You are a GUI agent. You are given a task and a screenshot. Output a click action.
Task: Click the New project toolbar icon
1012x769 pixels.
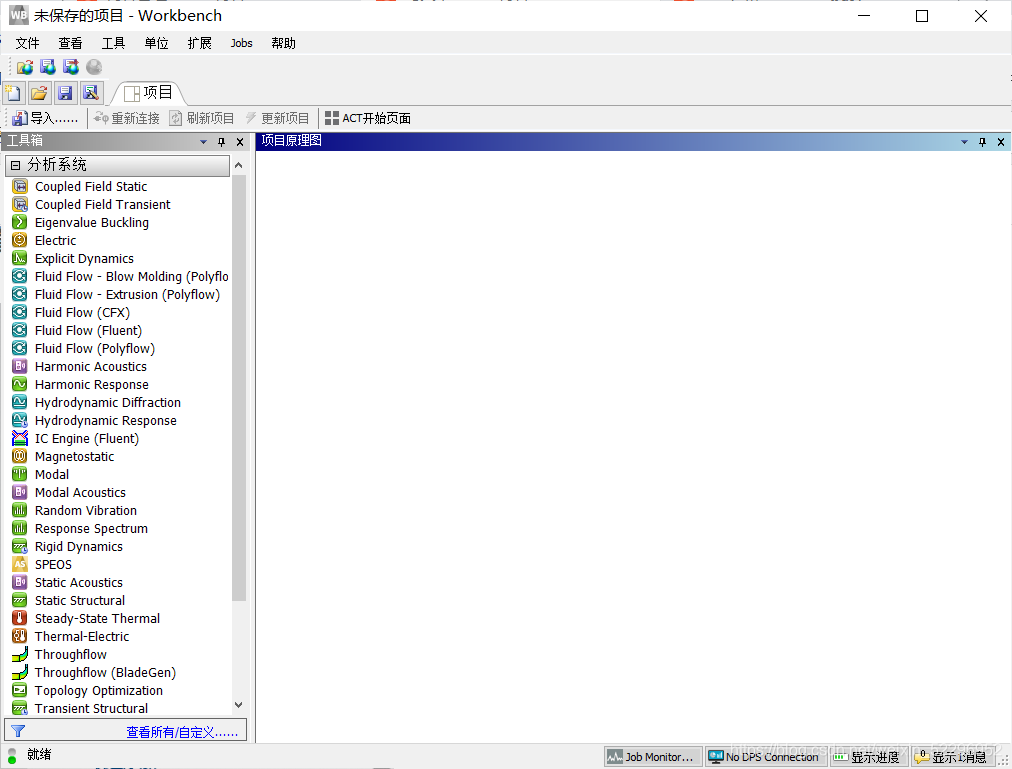coord(13,93)
